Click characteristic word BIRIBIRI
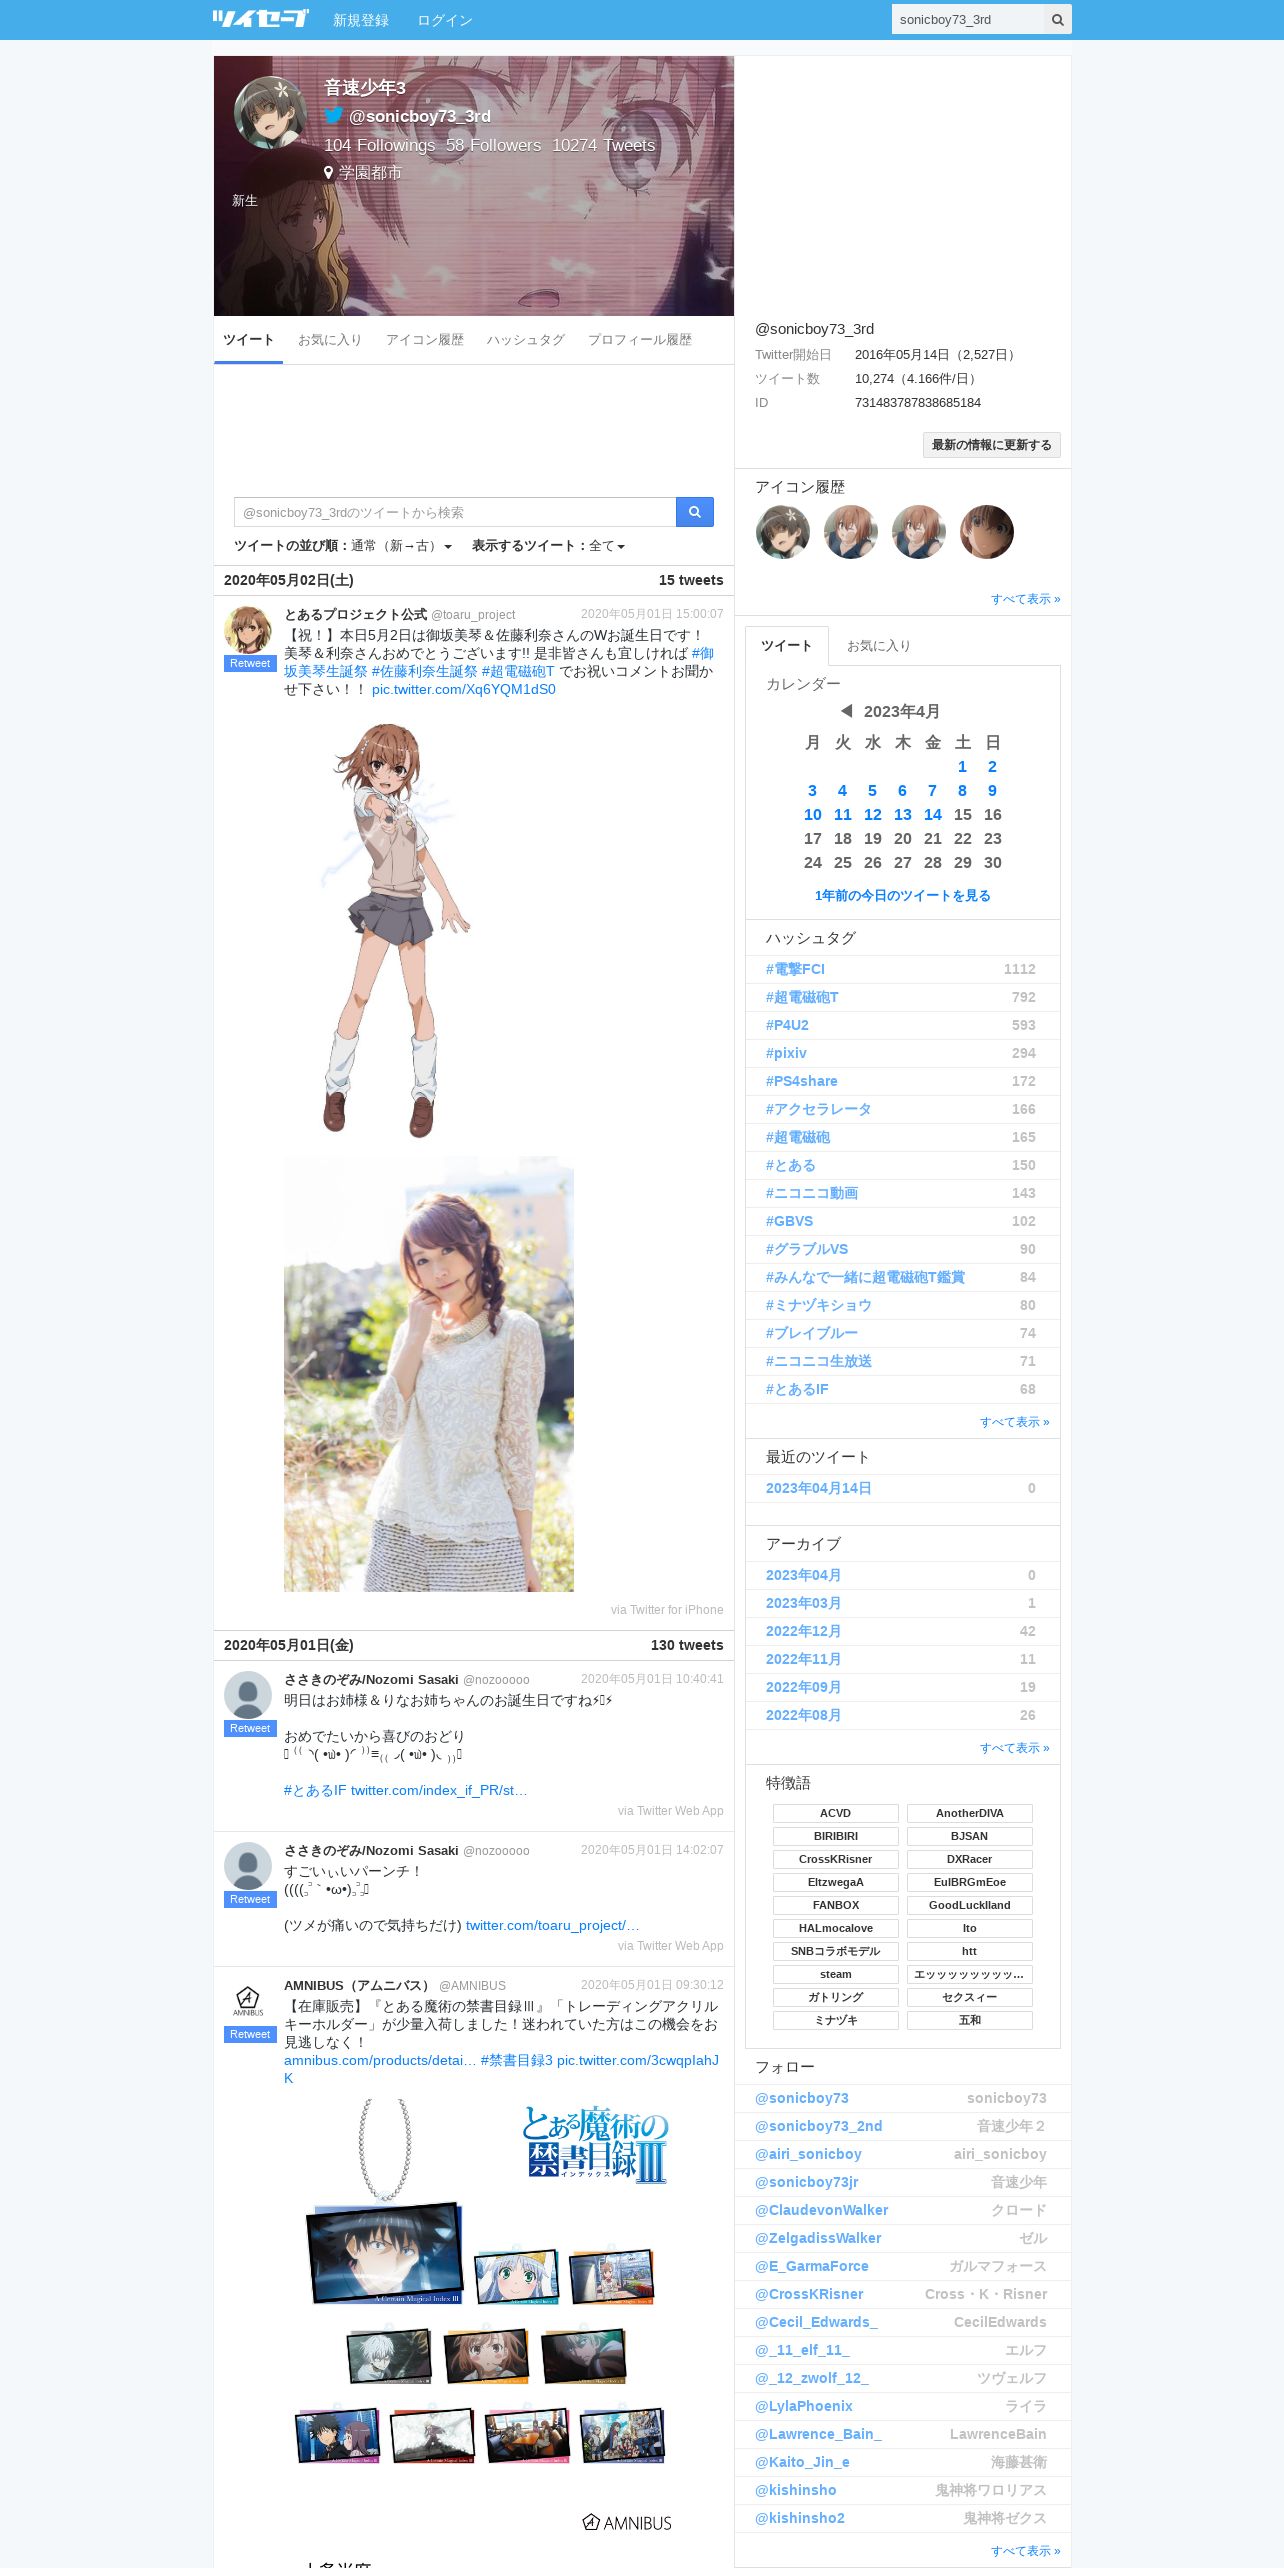 tap(836, 1836)
